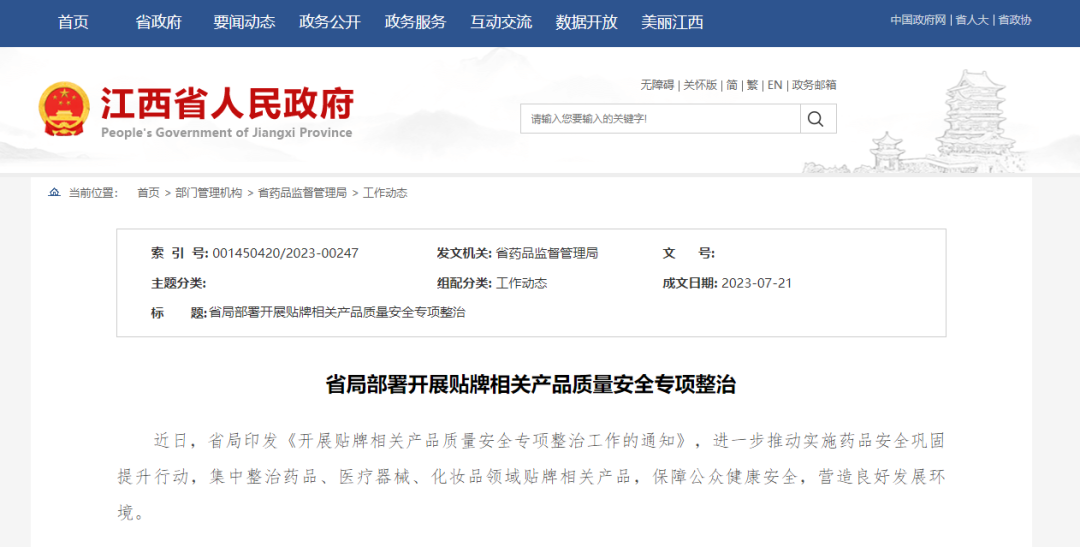Click the 省政协 link
Viewport: 1080px width, 547px height.
(1014, 20)
